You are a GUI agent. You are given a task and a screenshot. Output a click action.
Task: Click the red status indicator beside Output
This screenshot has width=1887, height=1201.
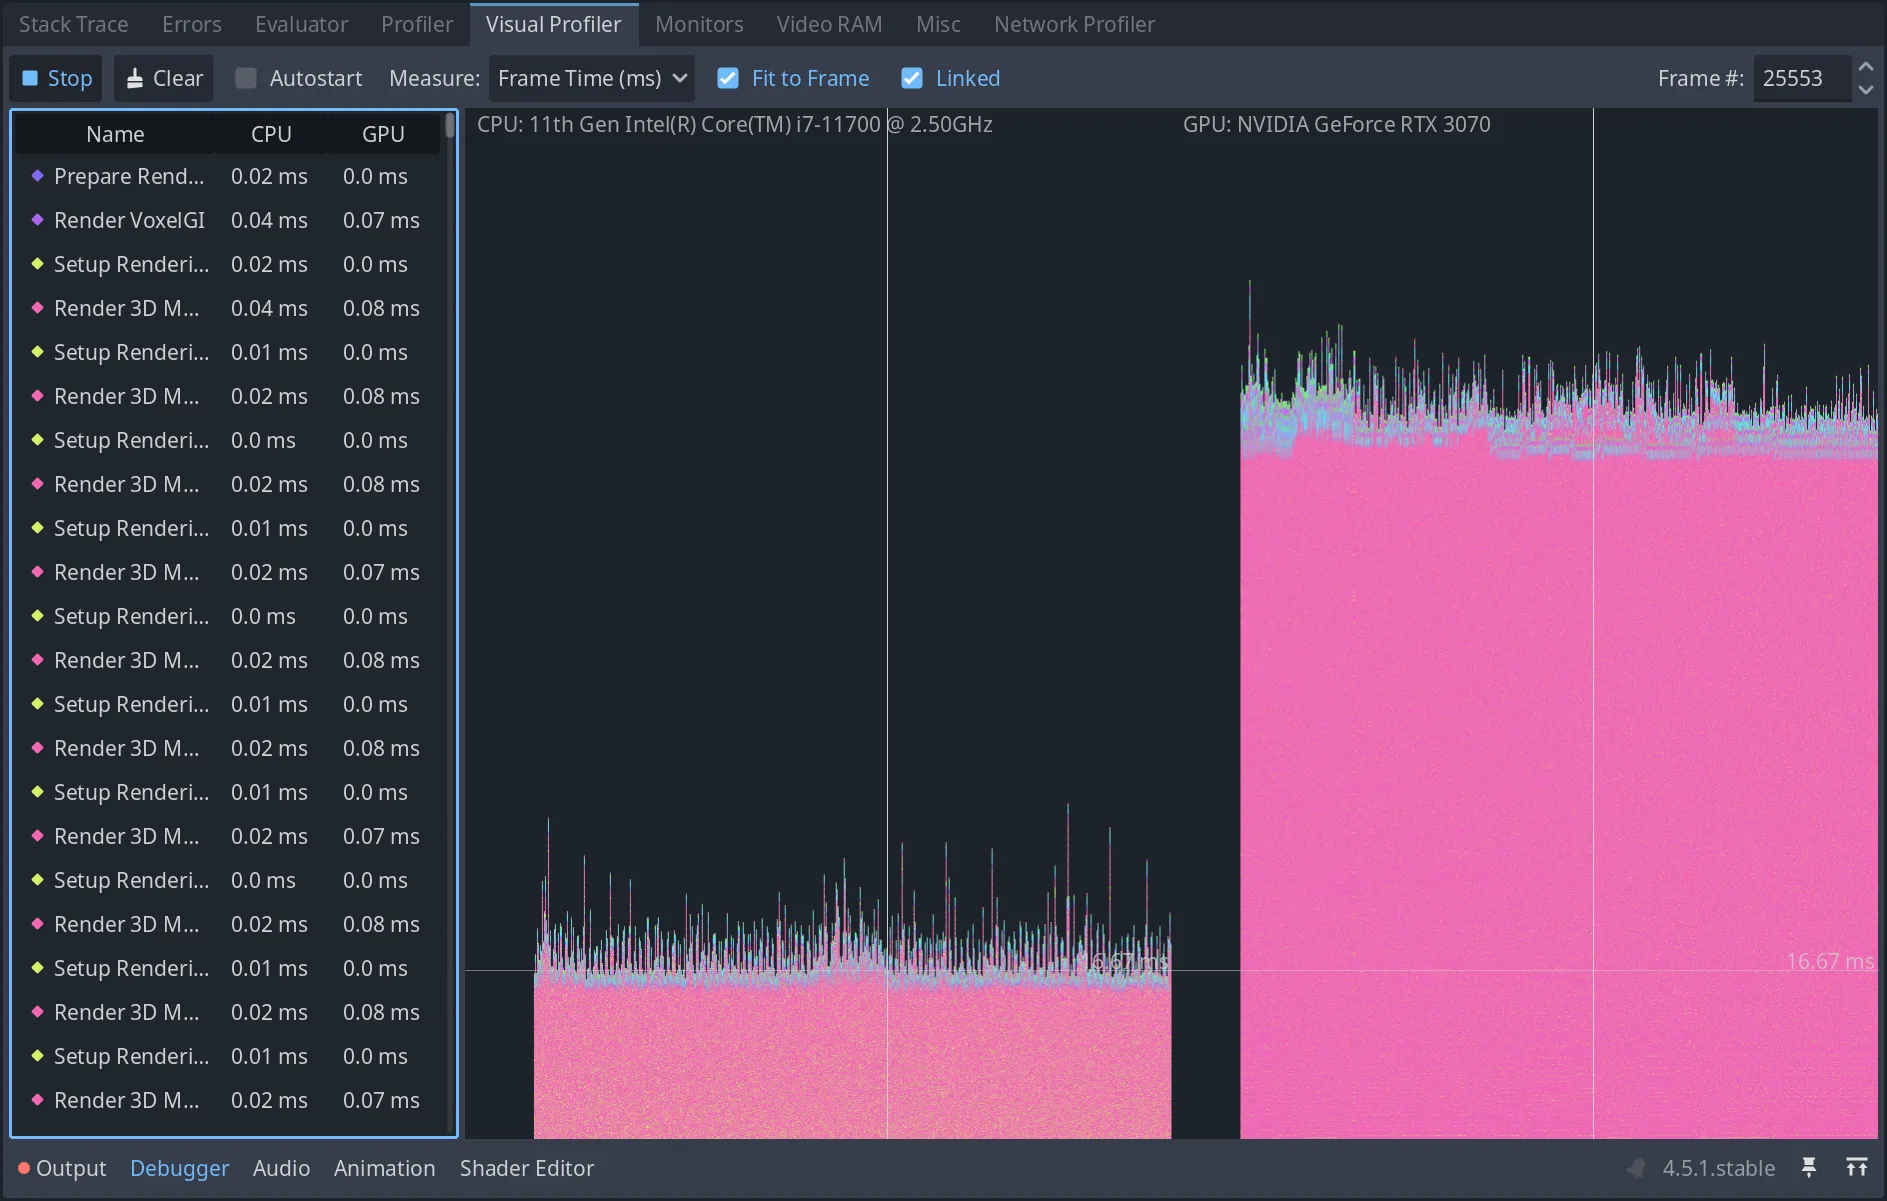pos(22,1167)
